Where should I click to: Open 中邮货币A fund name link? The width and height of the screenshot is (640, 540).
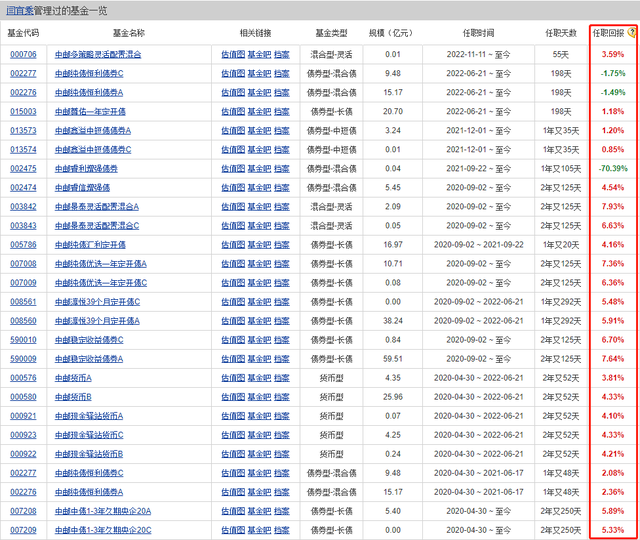(x=73, y=378)
